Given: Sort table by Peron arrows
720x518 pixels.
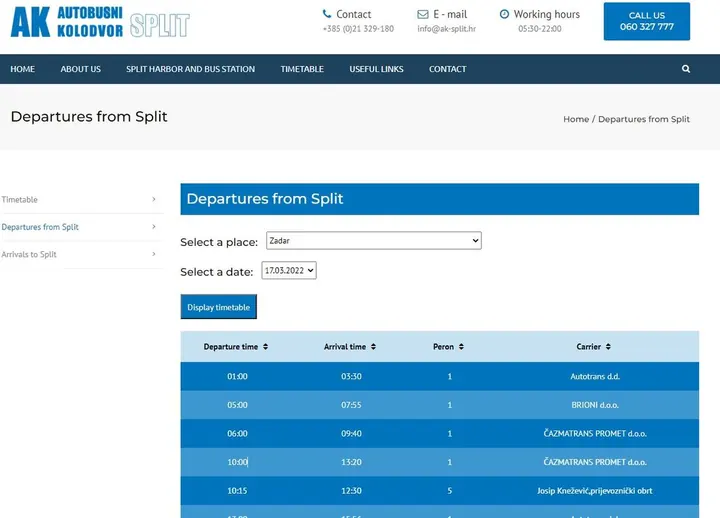Looking at the screenshot, I should pyautogui.click(x=461, y=347).
